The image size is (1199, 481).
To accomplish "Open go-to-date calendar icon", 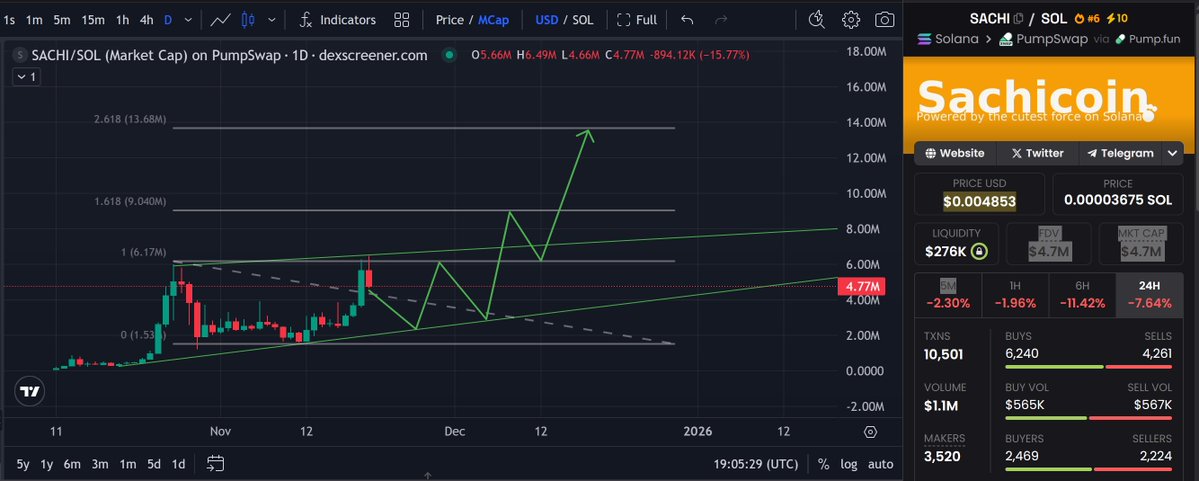I will coord(216,463).
